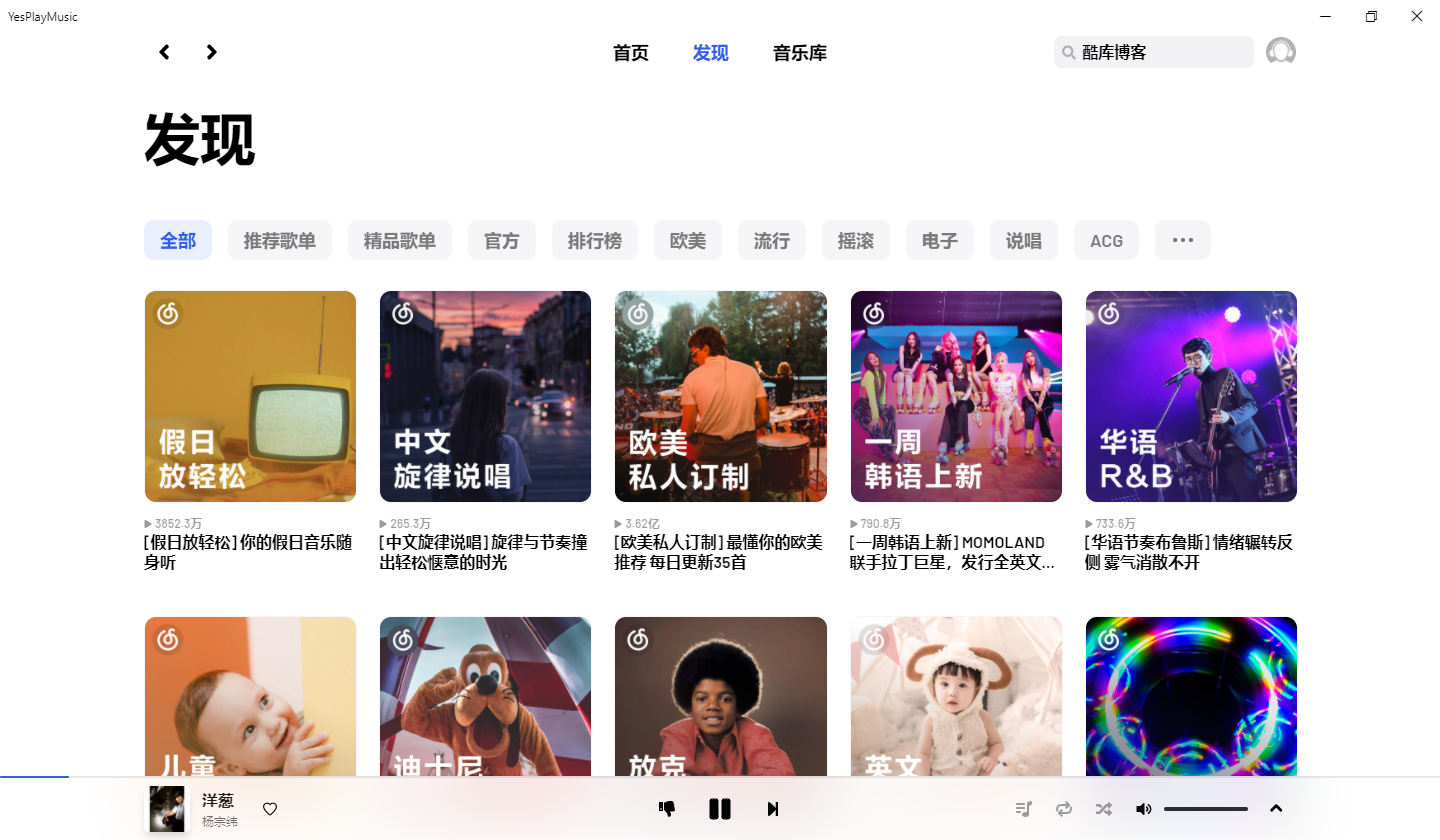1440x840 pixels.
Task: Select the 全部 category
Action: tap(178, 240)
